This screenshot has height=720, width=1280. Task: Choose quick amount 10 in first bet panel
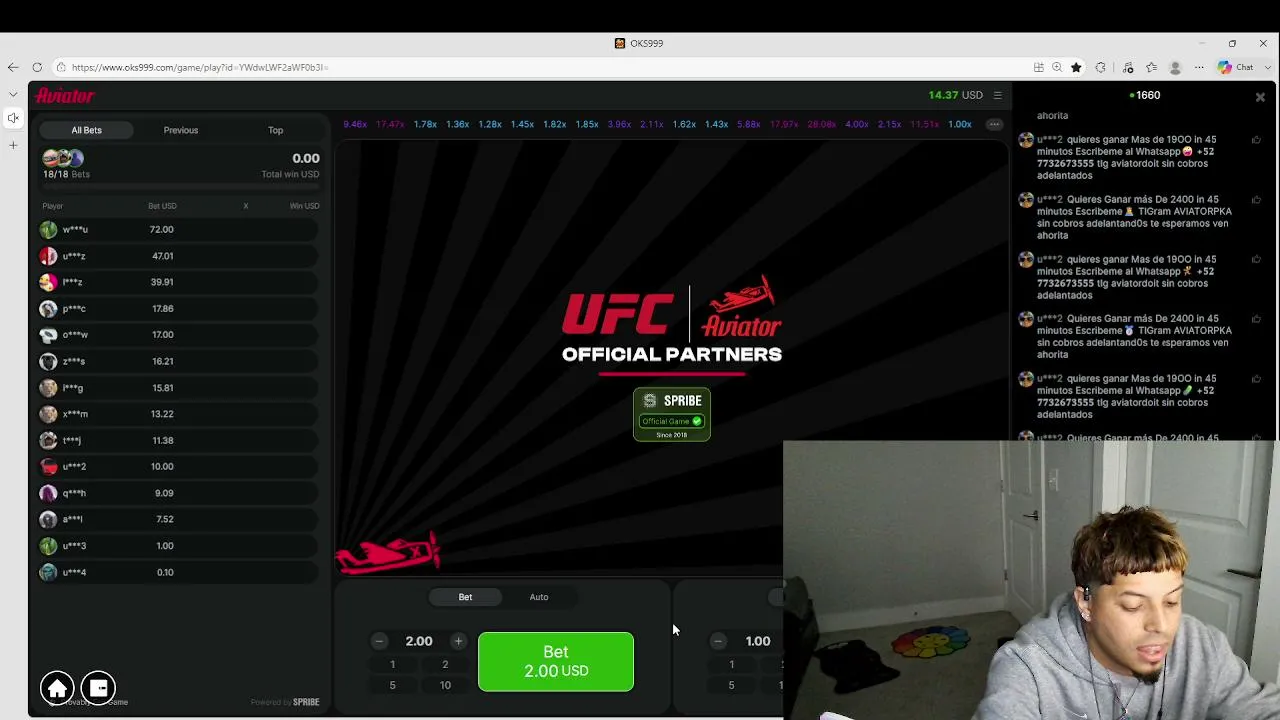(445, 685)
